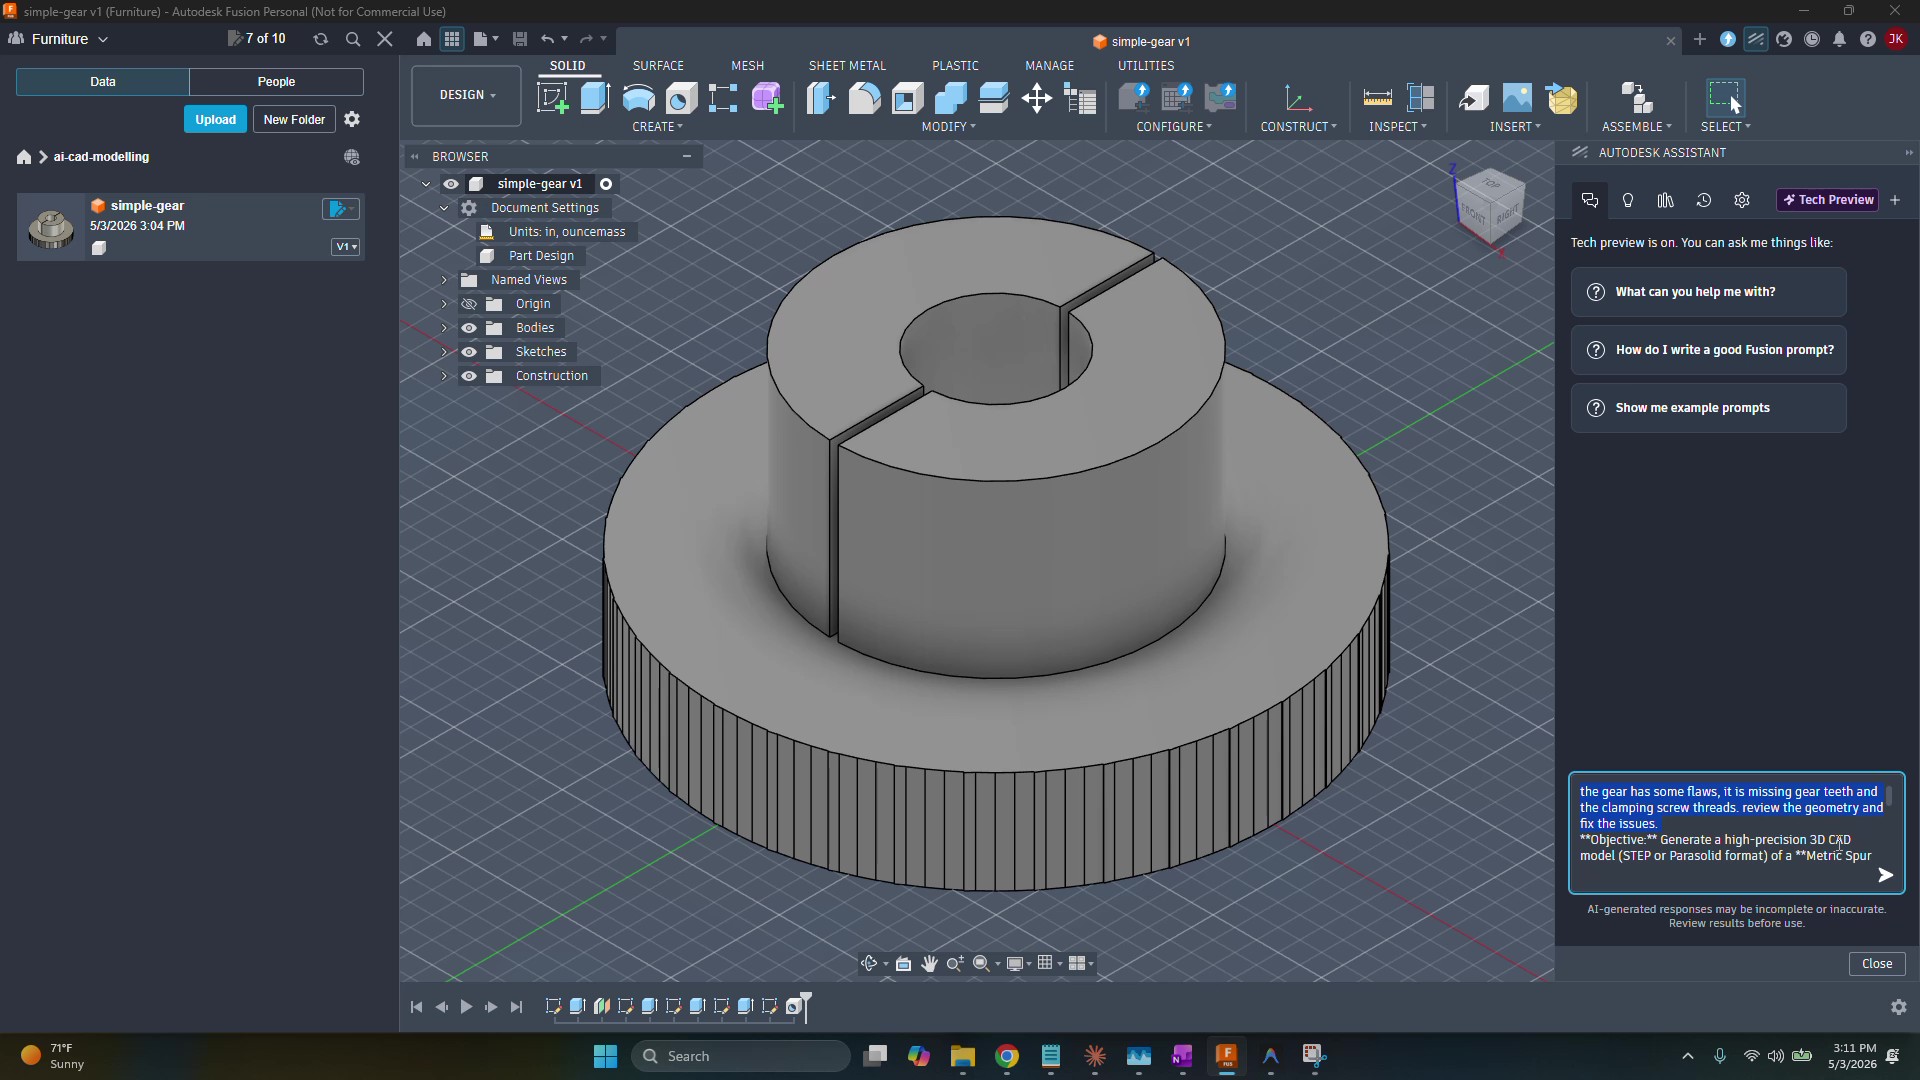1920x1080 pixels.
Task: Select the Move/Copy cross-arrows tool
Action: [1037, 98]
